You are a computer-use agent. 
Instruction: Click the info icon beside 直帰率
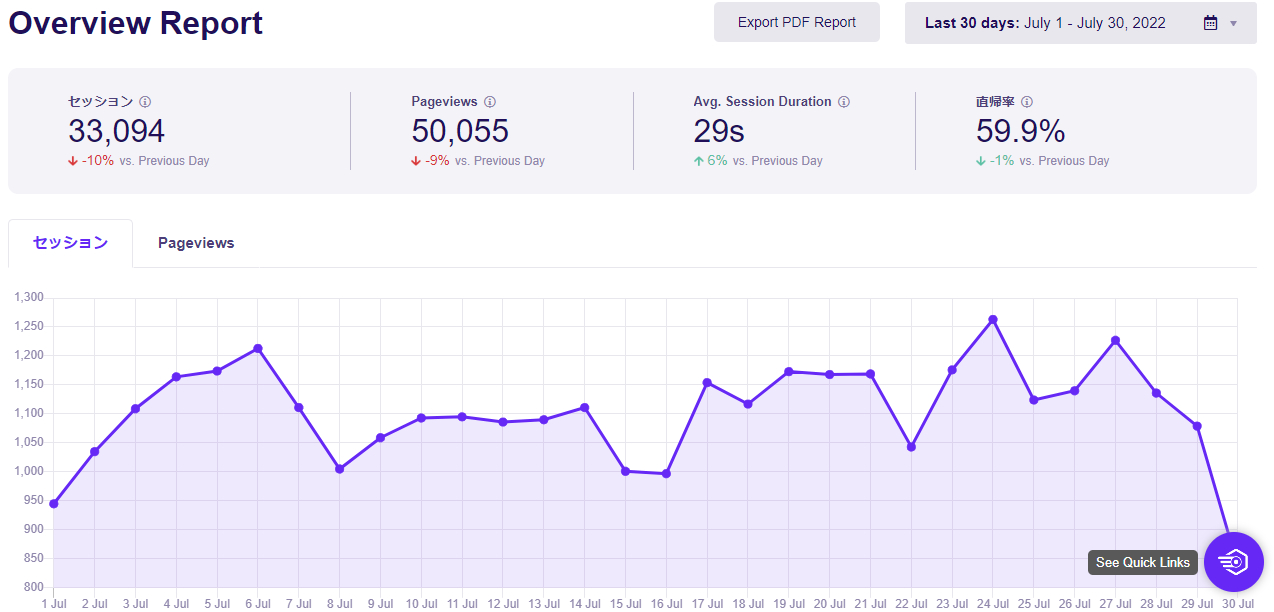click(1027, 102)
